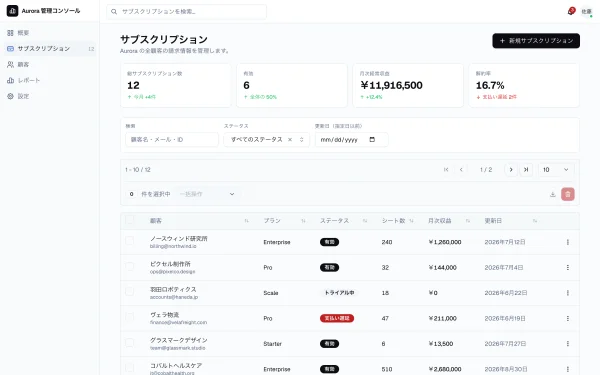Image resolution: width=600 pixels, height=375 pixels.
Task: Clear the status filter with X
Action: click(290, 140)
